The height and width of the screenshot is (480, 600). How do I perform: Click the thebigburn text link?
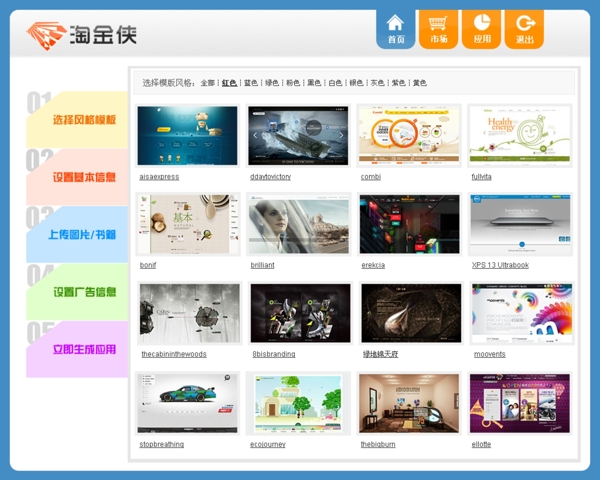click(378, 444)
